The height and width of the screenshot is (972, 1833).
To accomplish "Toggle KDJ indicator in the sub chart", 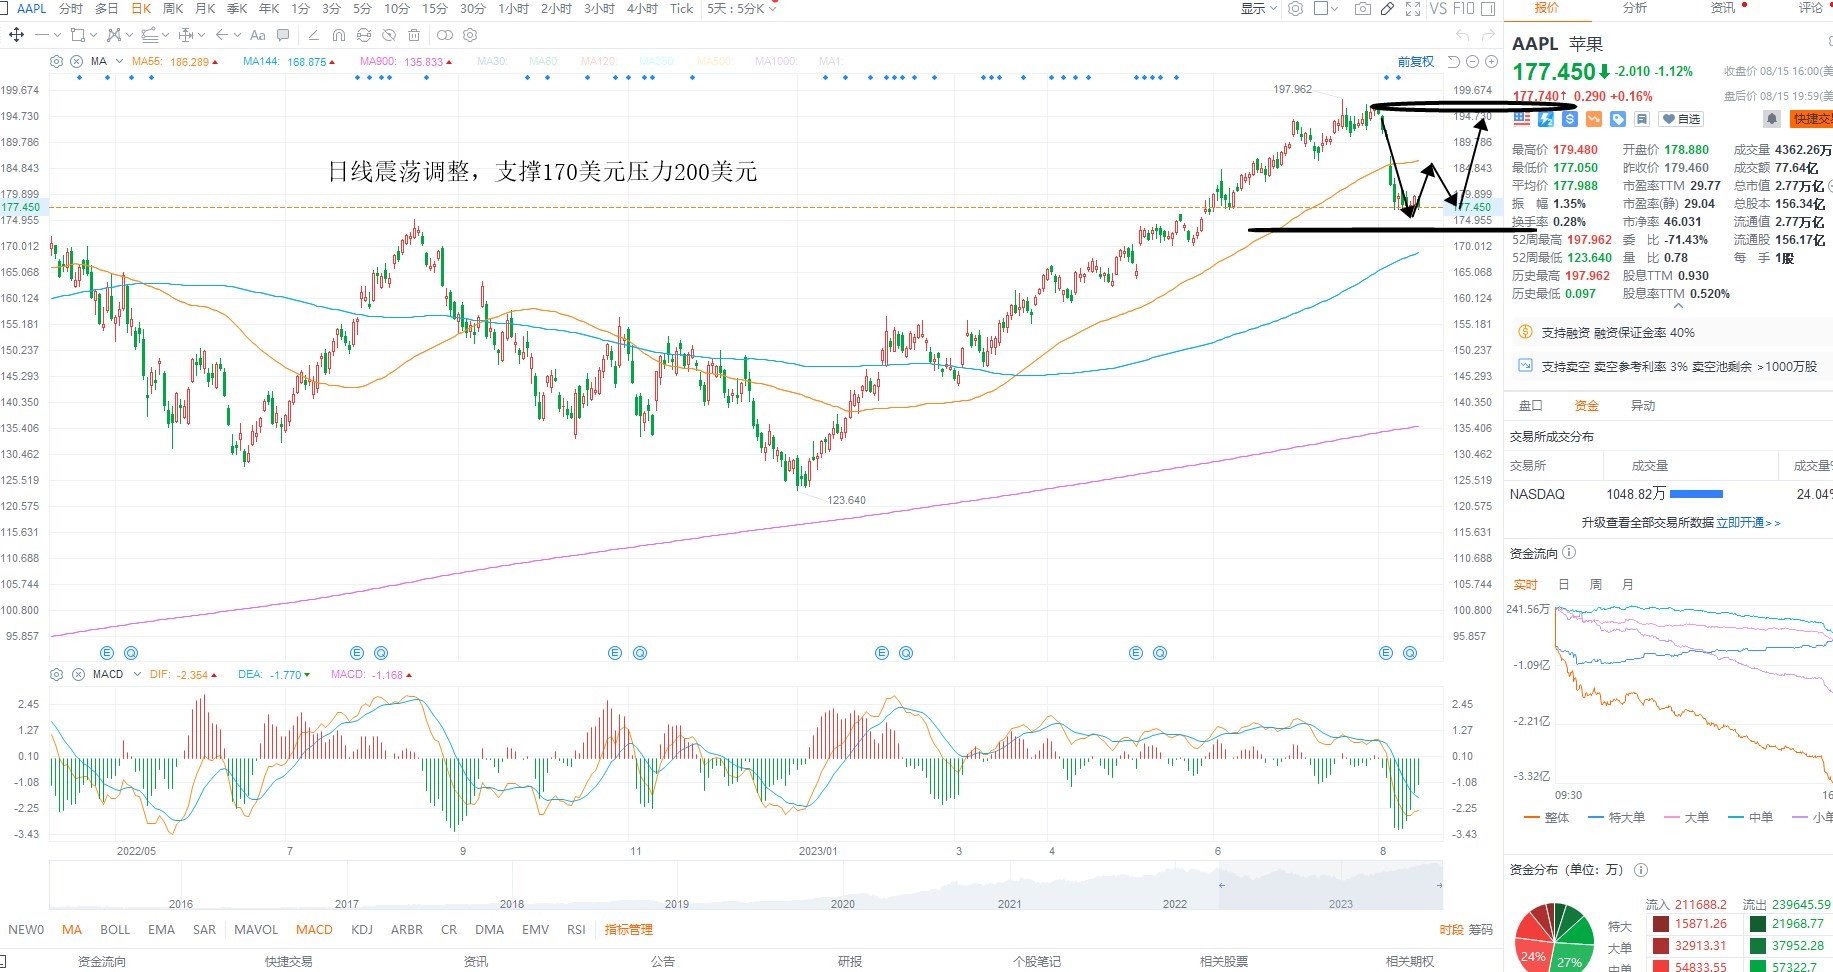I will (362, 930).
